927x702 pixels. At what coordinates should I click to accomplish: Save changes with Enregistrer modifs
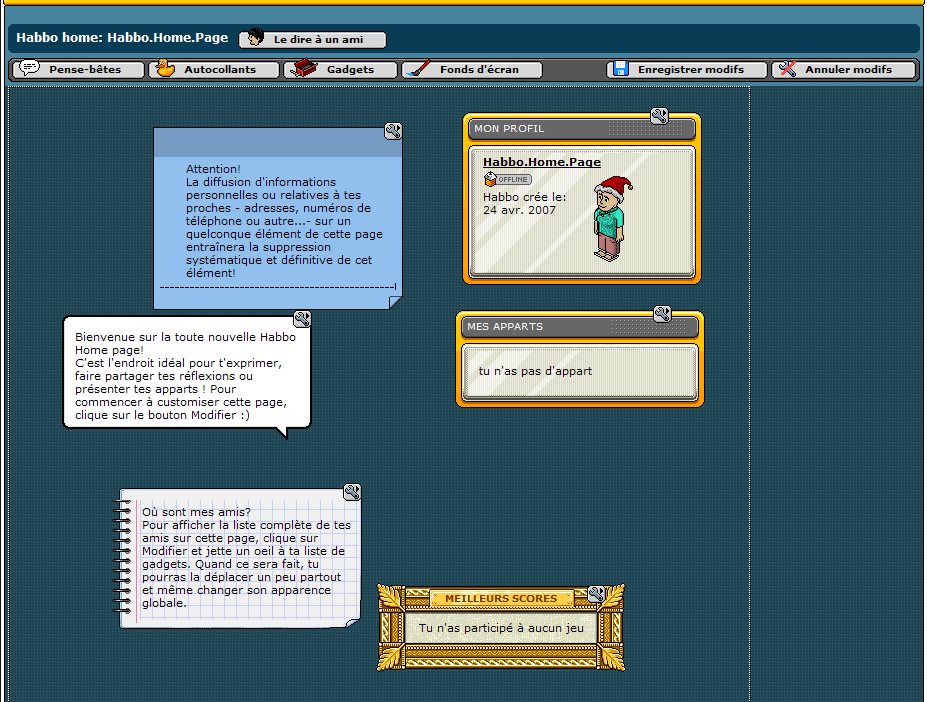[x=687, y=70]
